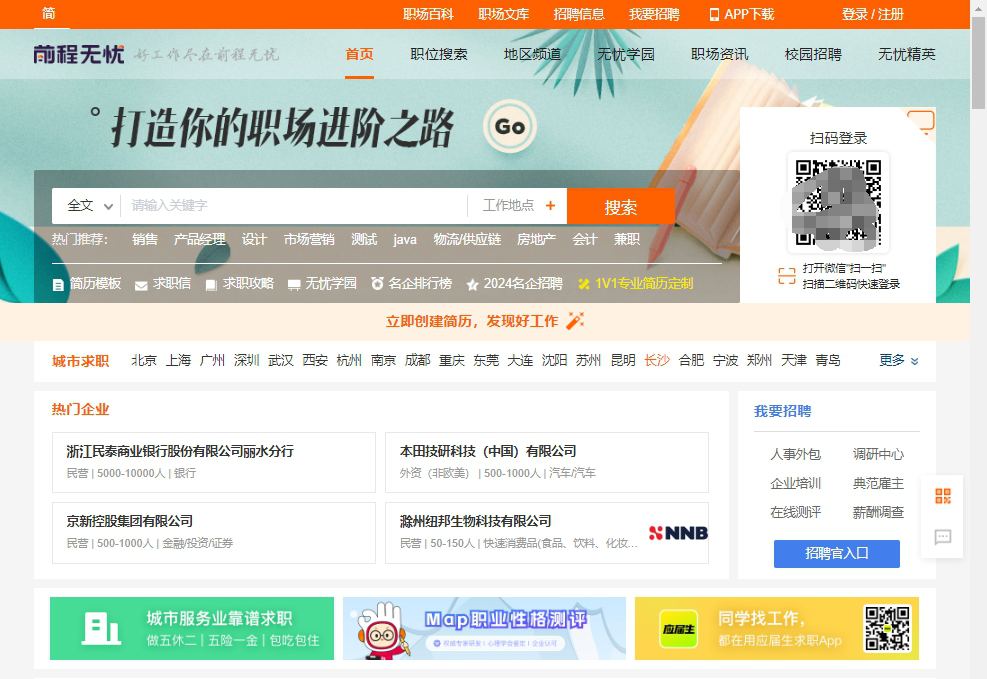Expand 更多 cities list
The image size is (987, 679).
(898, 361)
